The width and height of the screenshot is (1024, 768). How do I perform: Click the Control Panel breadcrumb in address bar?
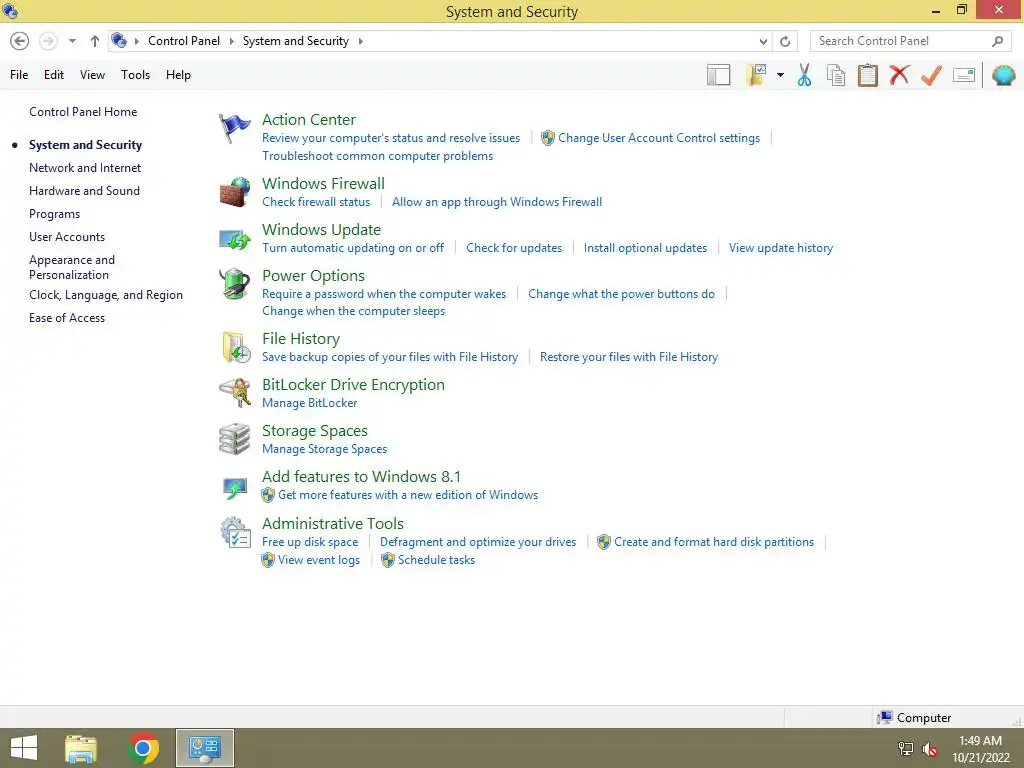(x=184, y=41)
